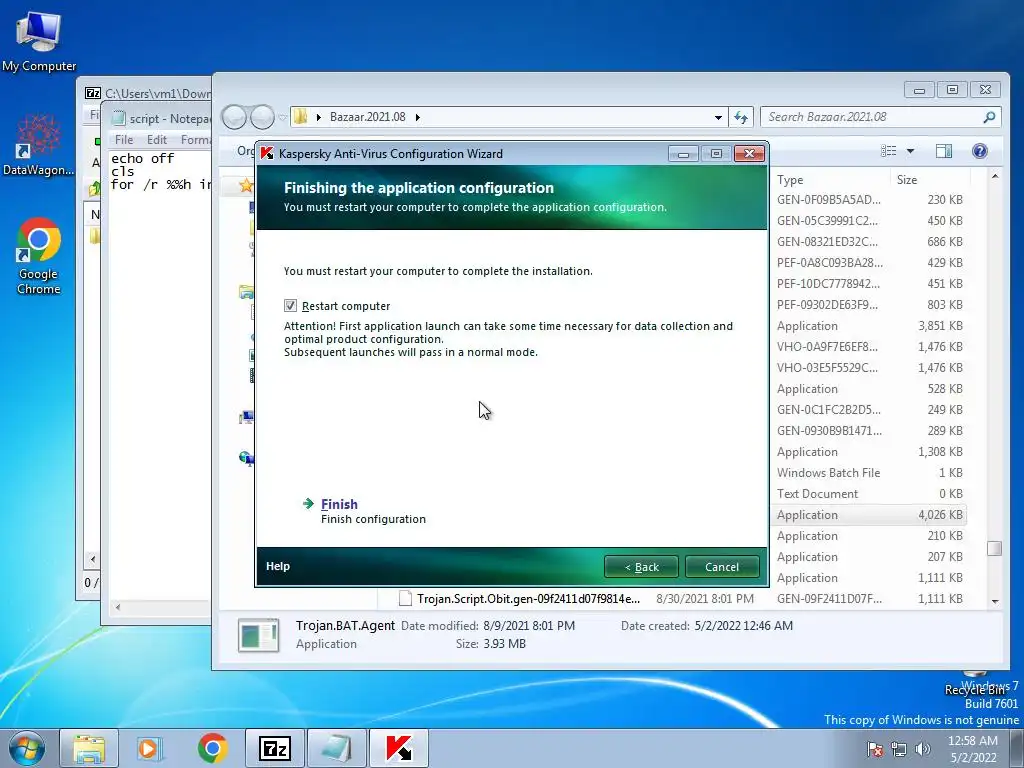Click the volume speaker tray icon

(x=923, y=749)
